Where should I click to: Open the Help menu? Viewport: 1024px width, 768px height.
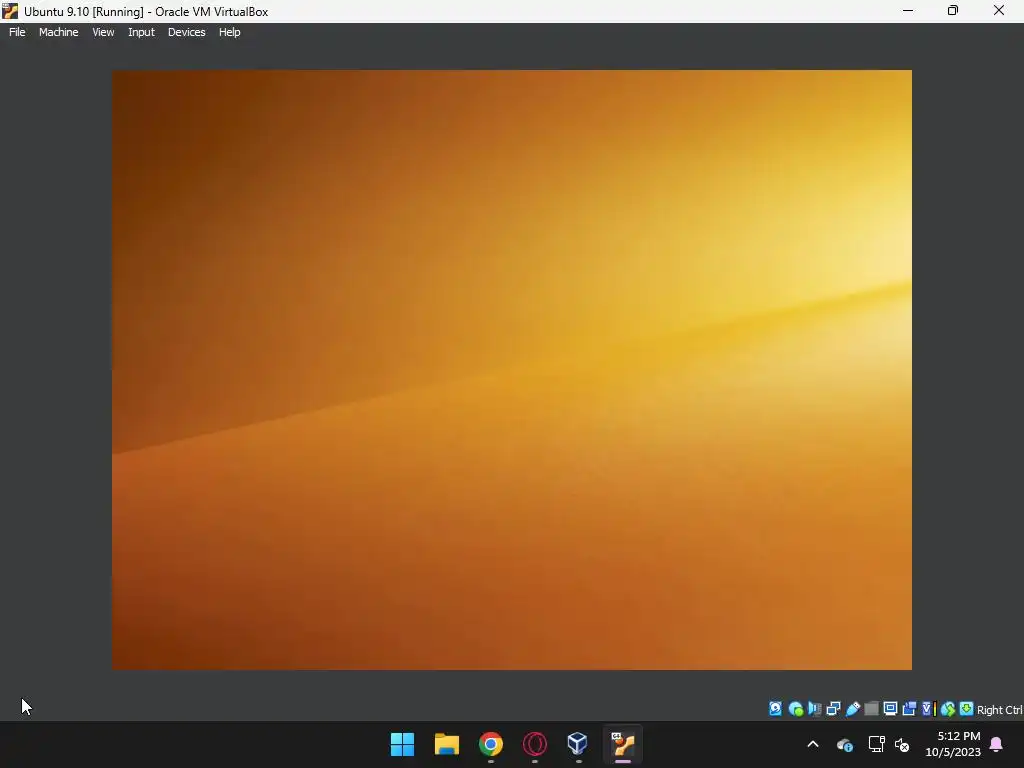[x=229, y=32]
